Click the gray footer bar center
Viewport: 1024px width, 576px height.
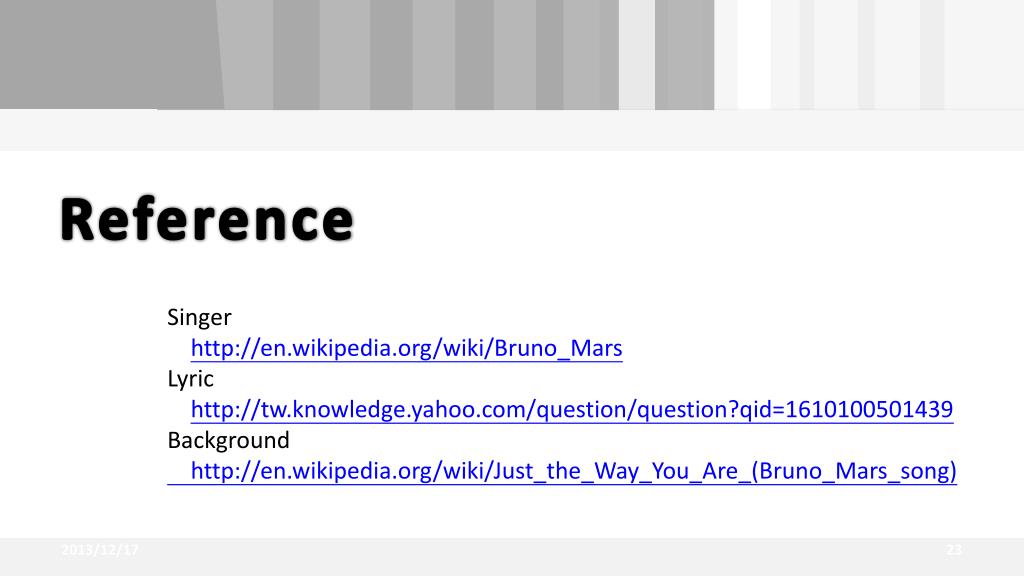[x=512, y=557]
